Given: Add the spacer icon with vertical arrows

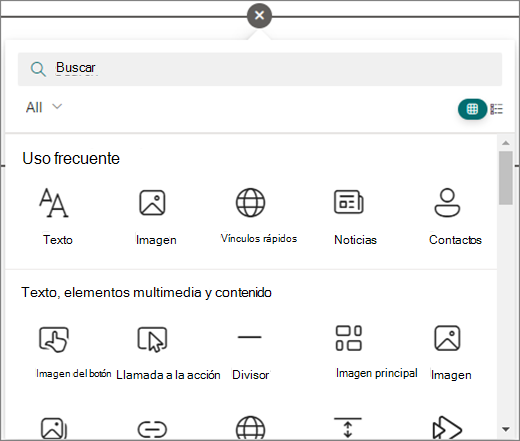Looking at the screenshot, I should (x=348, y=428).
